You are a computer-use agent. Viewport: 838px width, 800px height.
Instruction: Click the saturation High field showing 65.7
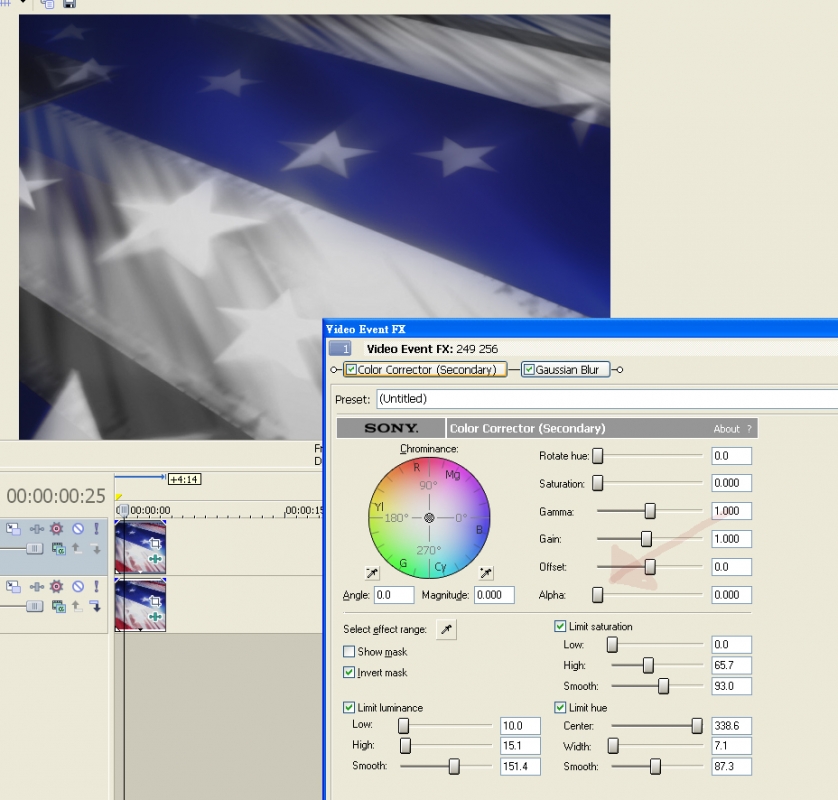coord(732,665)
